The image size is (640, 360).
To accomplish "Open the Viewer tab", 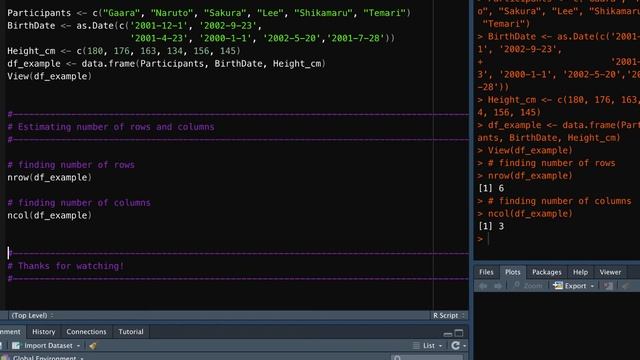I will (x=610, y=272).
